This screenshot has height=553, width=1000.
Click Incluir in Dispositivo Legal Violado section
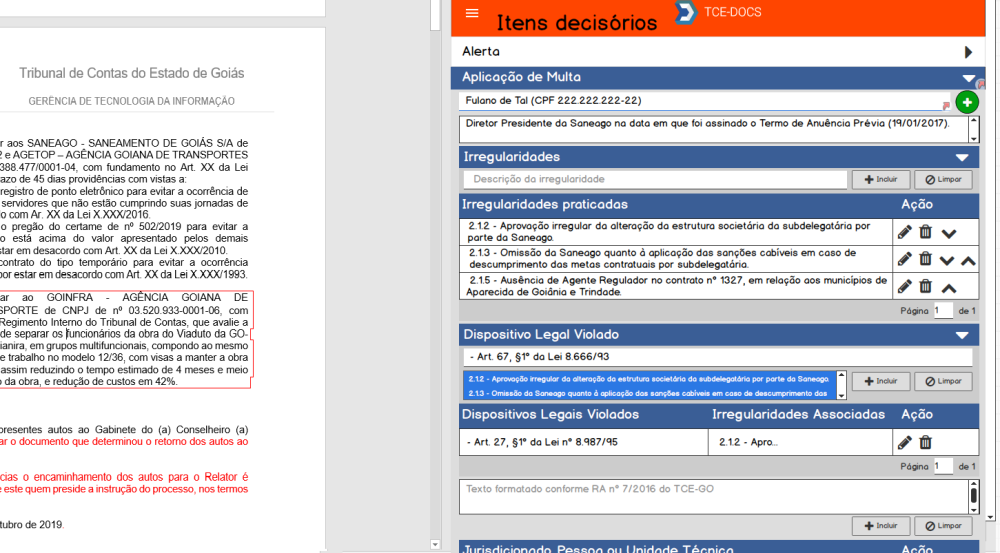pyautogui.click(x=880, y=381)
